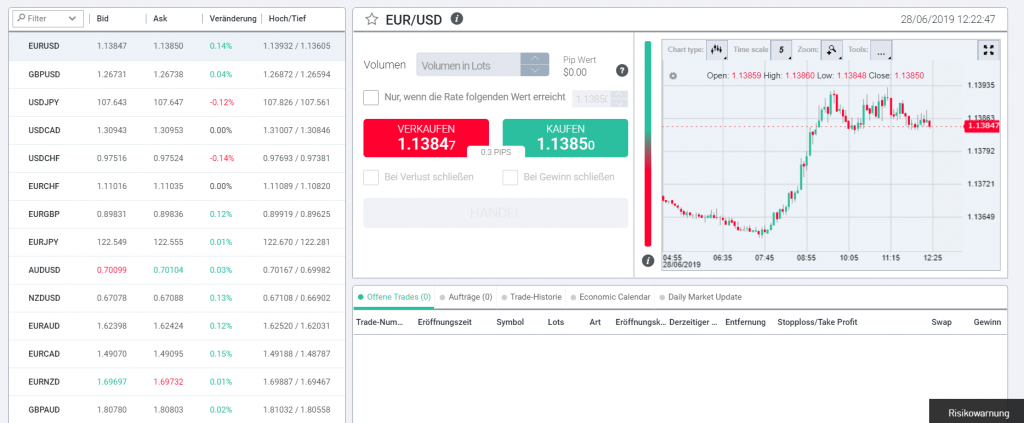Screen dimensions: 1024x423
Task: Open the Daily Market Update tab
Action: [x=699, y=297]
